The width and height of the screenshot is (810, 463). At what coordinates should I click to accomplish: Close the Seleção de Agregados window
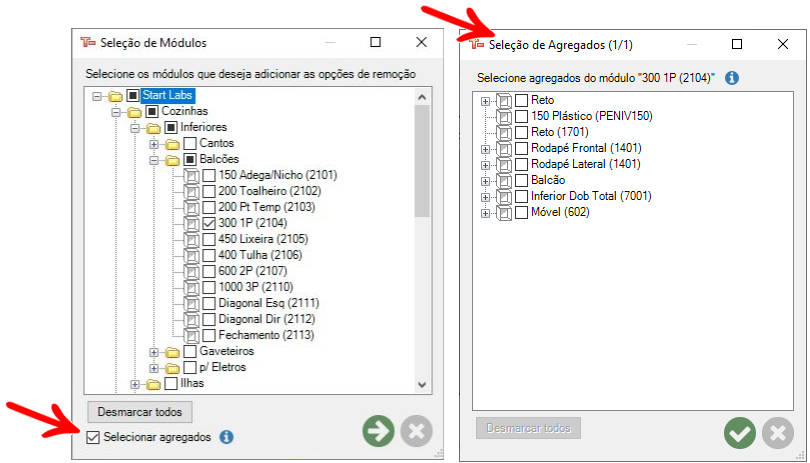pos(783,44)
